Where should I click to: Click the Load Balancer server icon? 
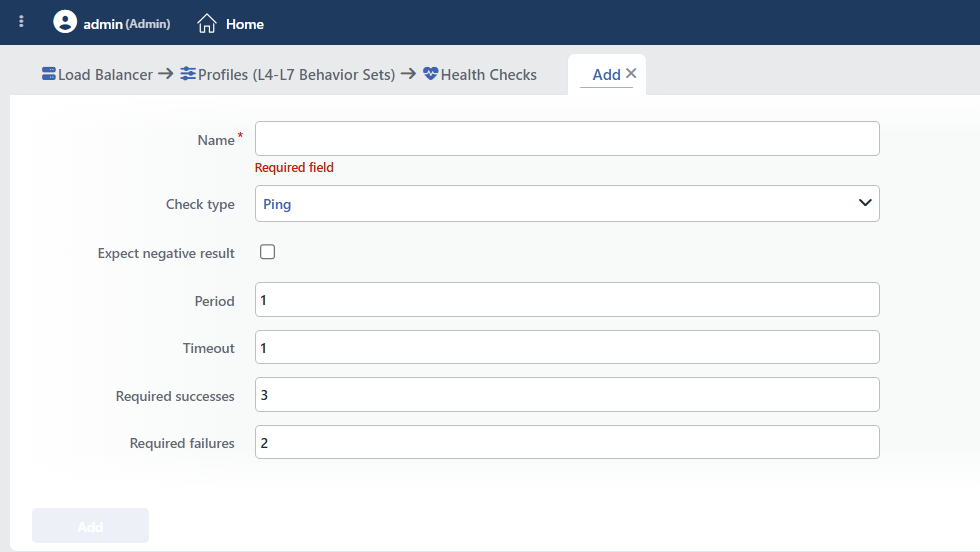point(49,74)
